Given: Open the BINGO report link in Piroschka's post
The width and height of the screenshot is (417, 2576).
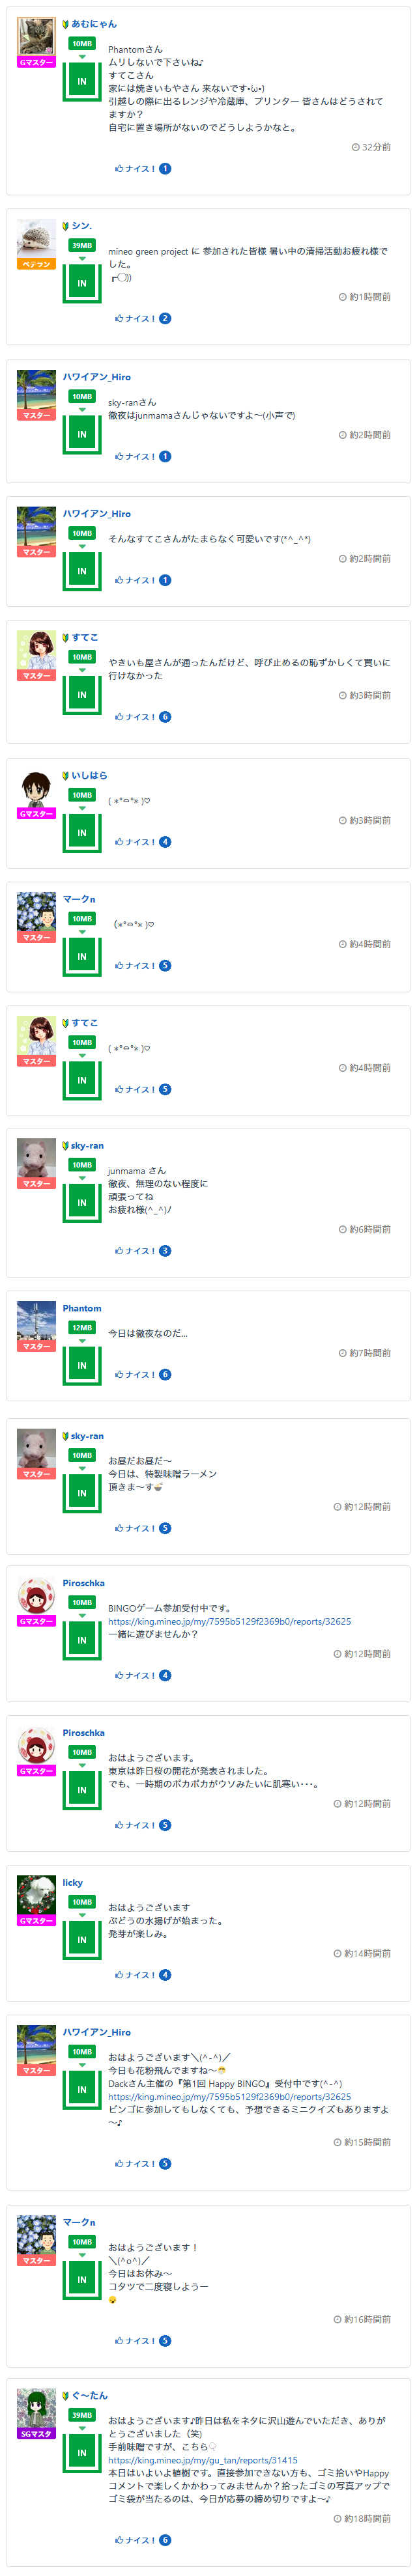Looking at the screenshot, I should coord(229,1621).
